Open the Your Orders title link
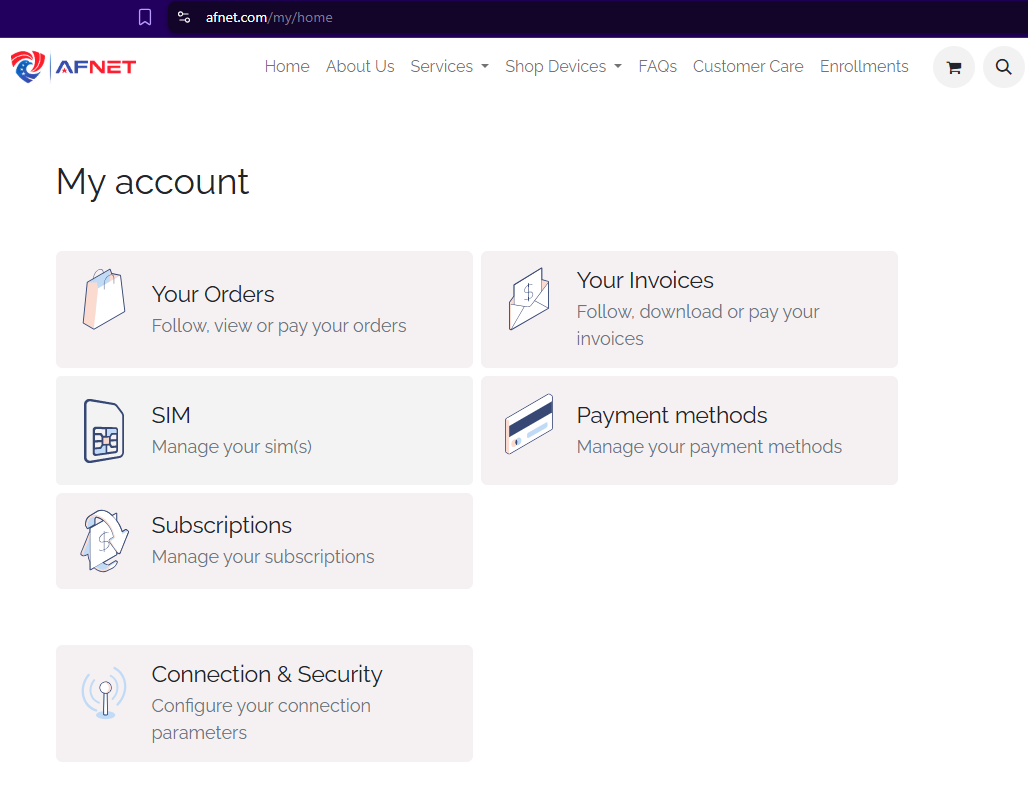Screen dimensions: 1028x797 pos(213,294)
